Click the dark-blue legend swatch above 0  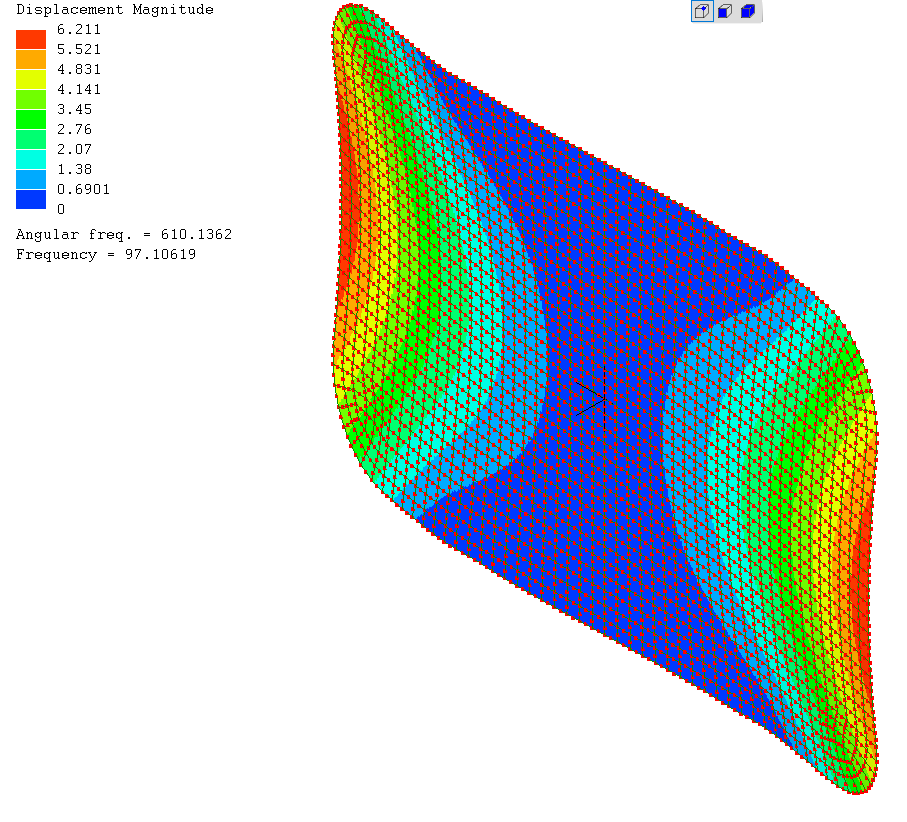pos(31,200)
